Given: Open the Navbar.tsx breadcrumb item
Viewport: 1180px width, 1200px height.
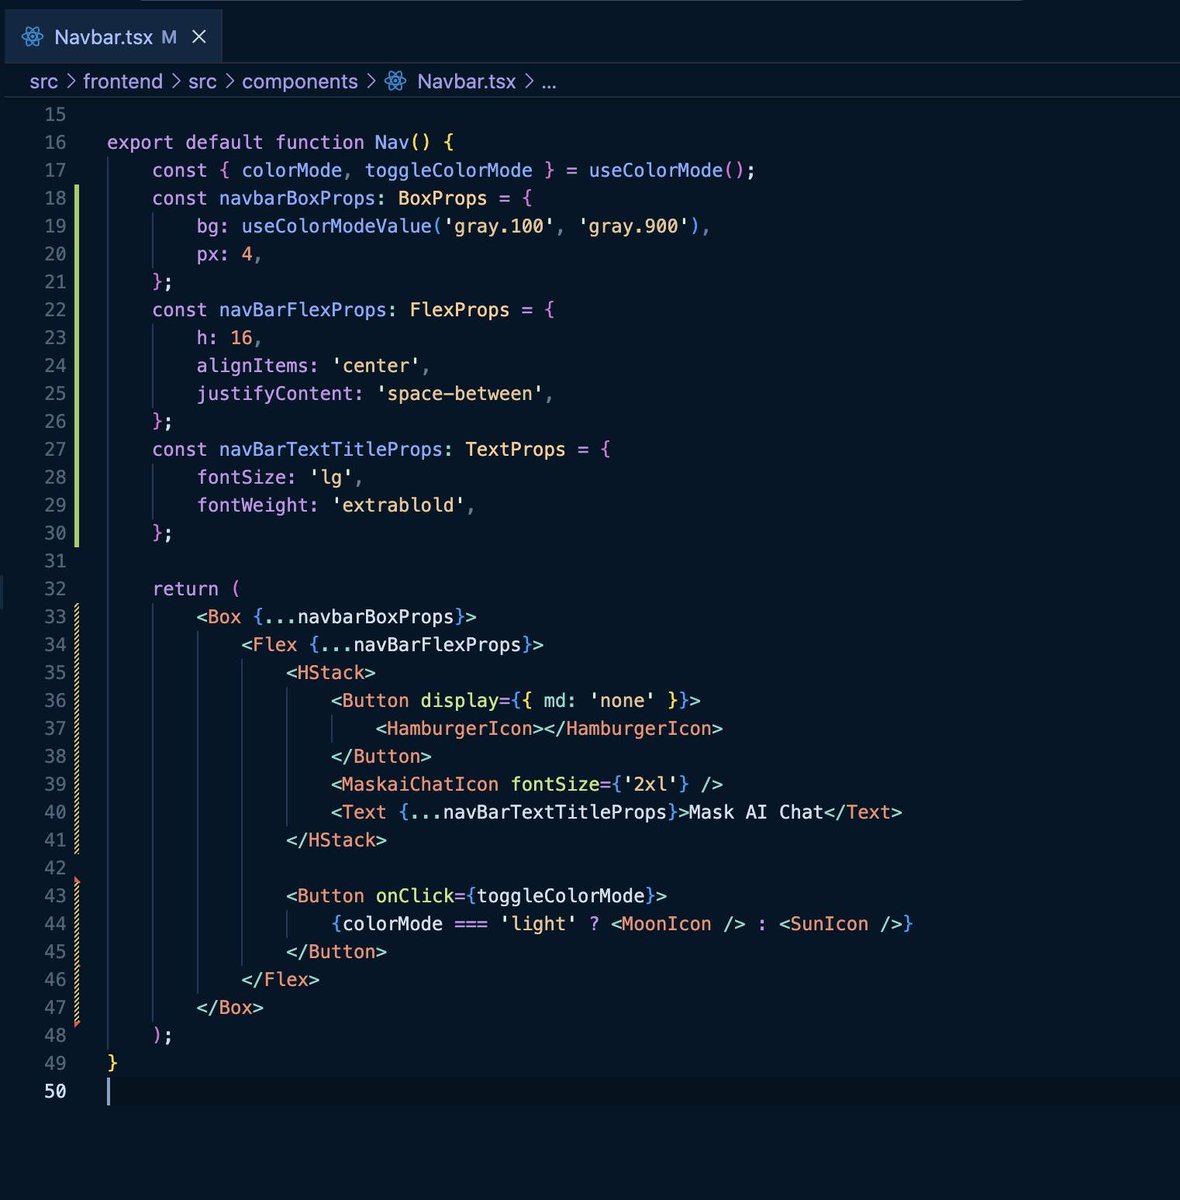Looking at the screenshot, I should (466, 82).
